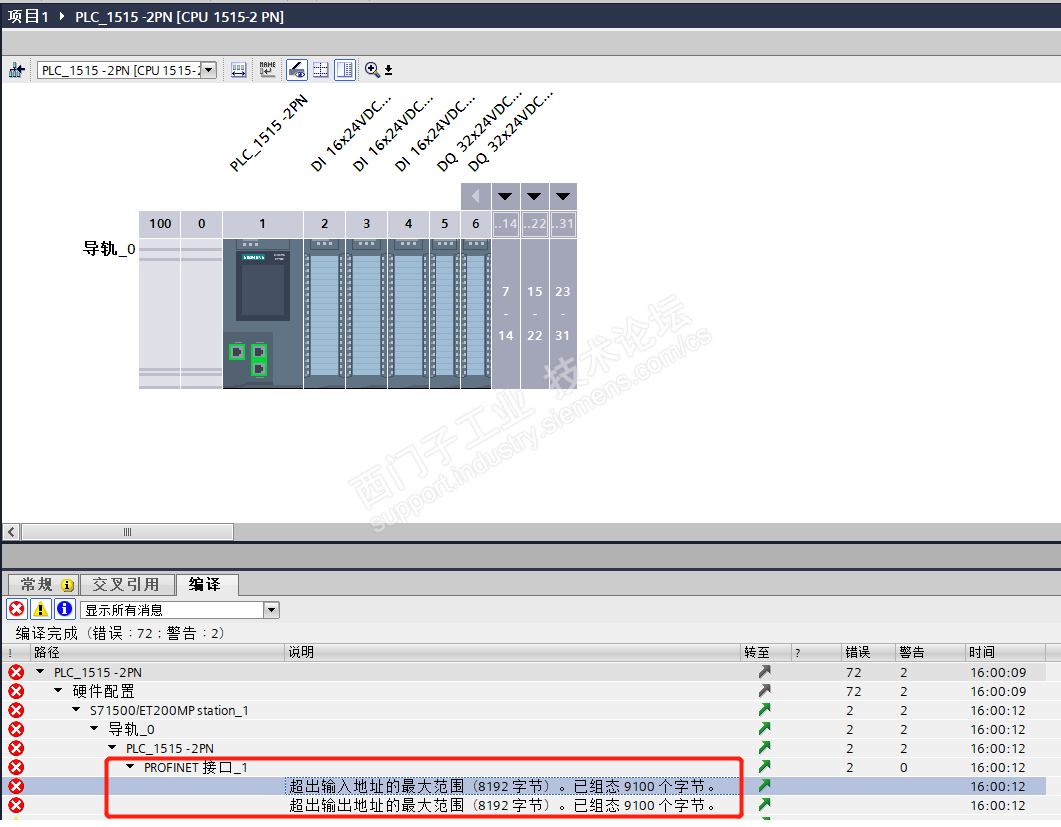
Task: Expand the slot ..31 dropdown arrow
Action: [563, 196]
